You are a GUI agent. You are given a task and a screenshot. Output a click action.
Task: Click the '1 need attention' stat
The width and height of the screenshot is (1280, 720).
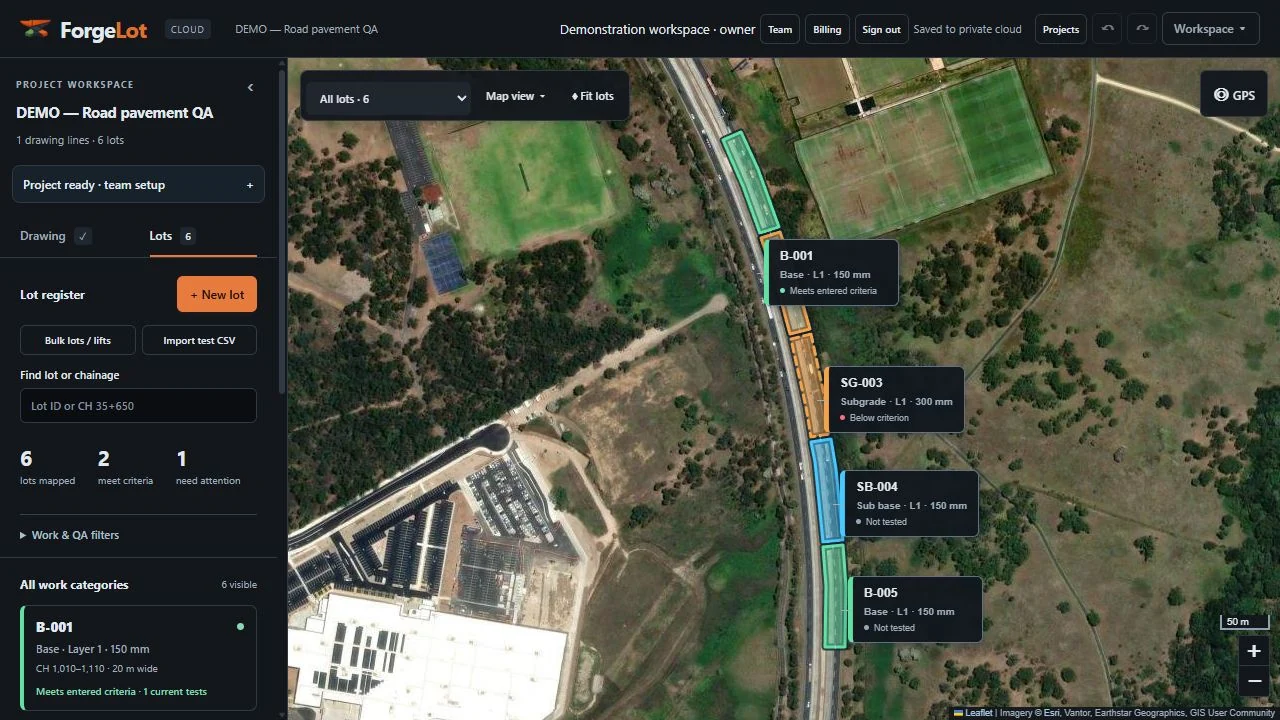coord(208,469)
